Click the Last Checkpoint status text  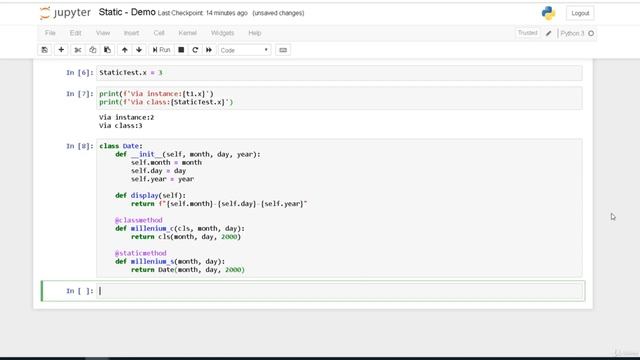click(202, 13)
